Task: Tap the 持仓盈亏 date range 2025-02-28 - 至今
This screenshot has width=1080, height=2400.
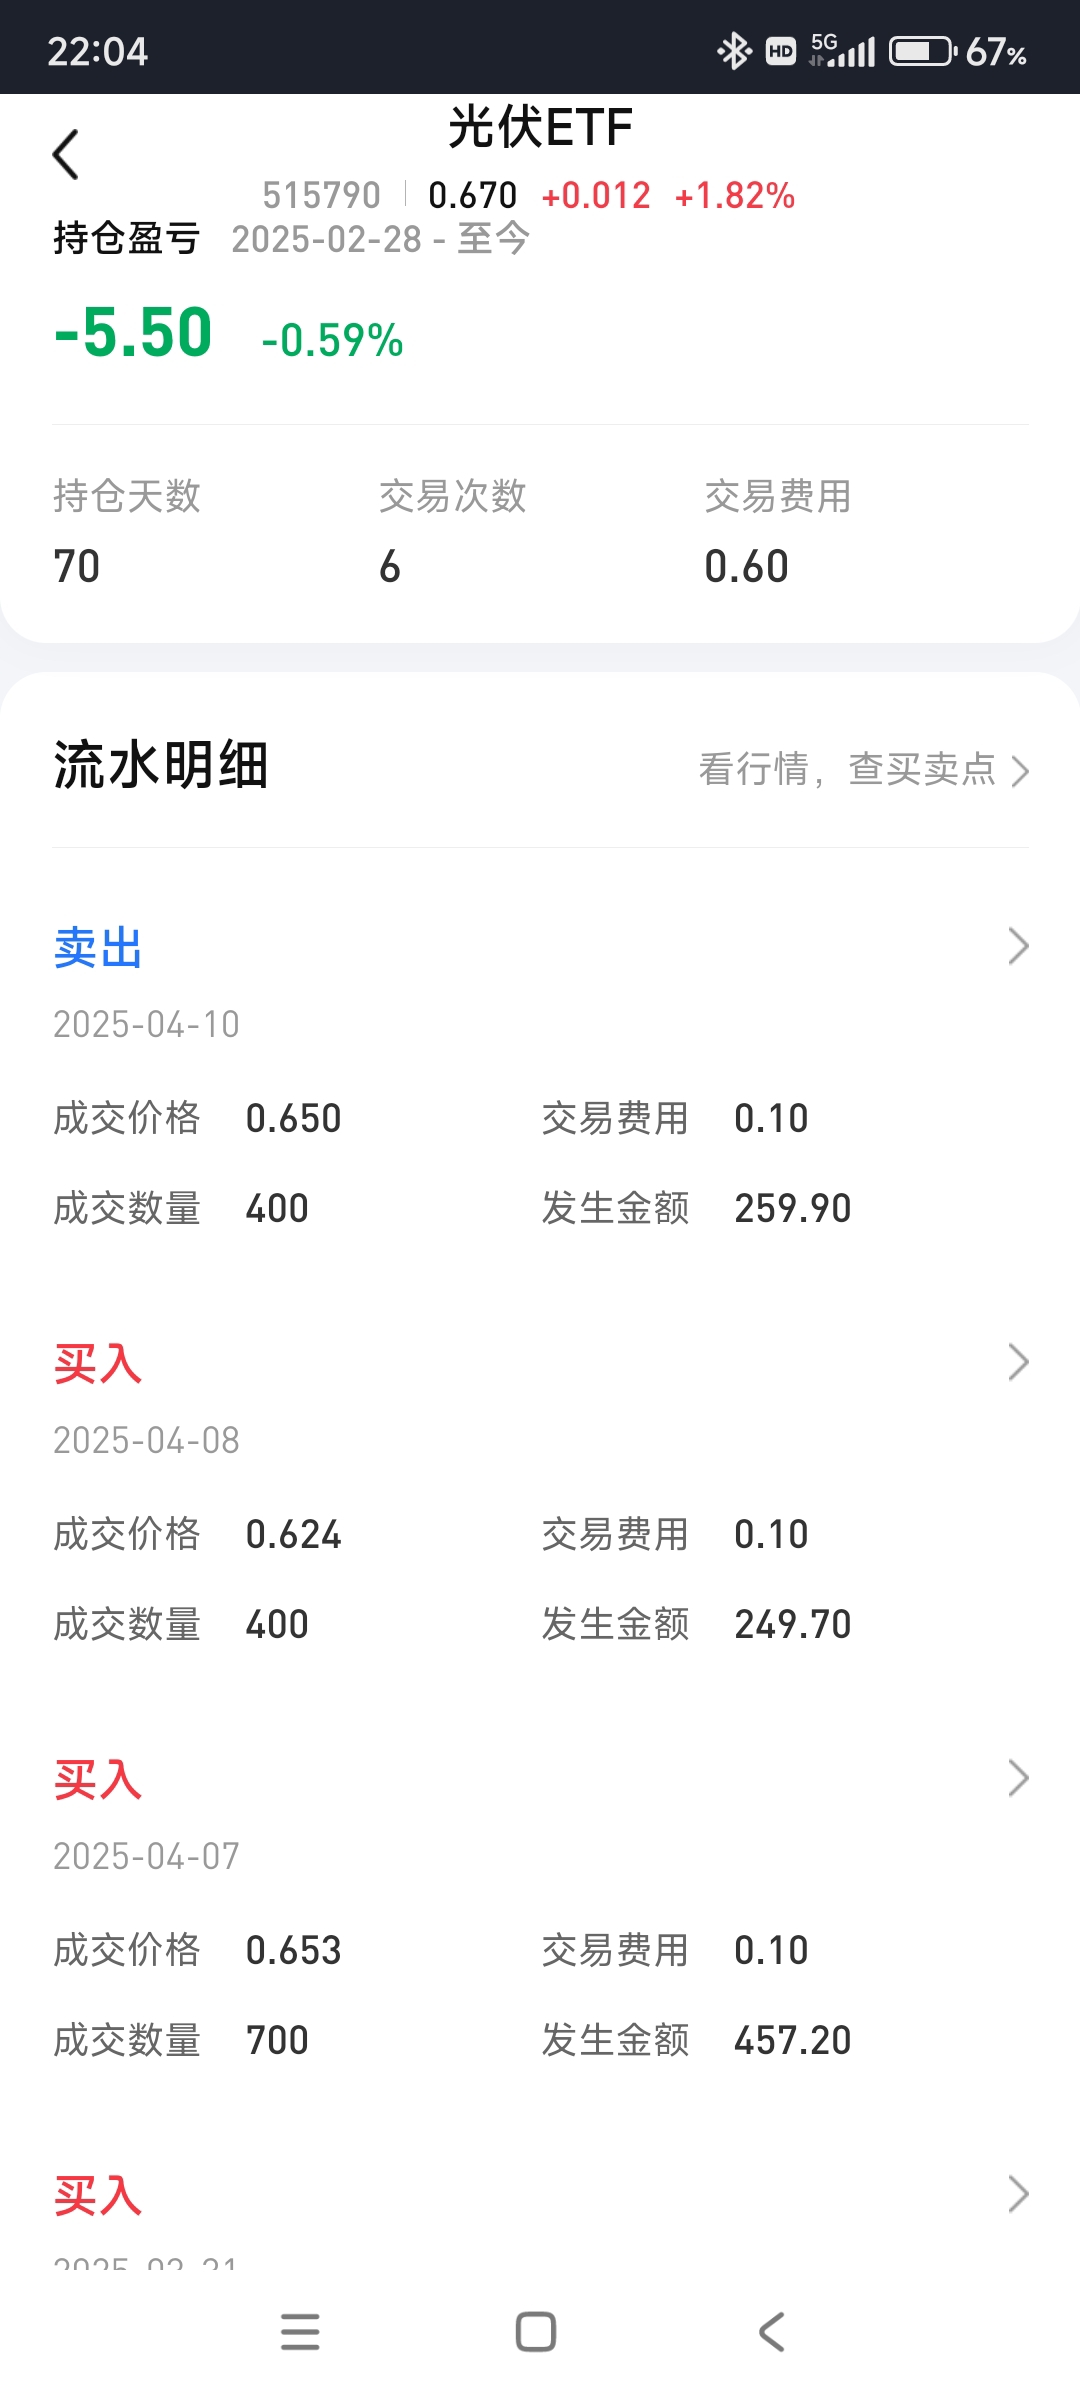Action: pyautogui.click(x=380, y=239)
